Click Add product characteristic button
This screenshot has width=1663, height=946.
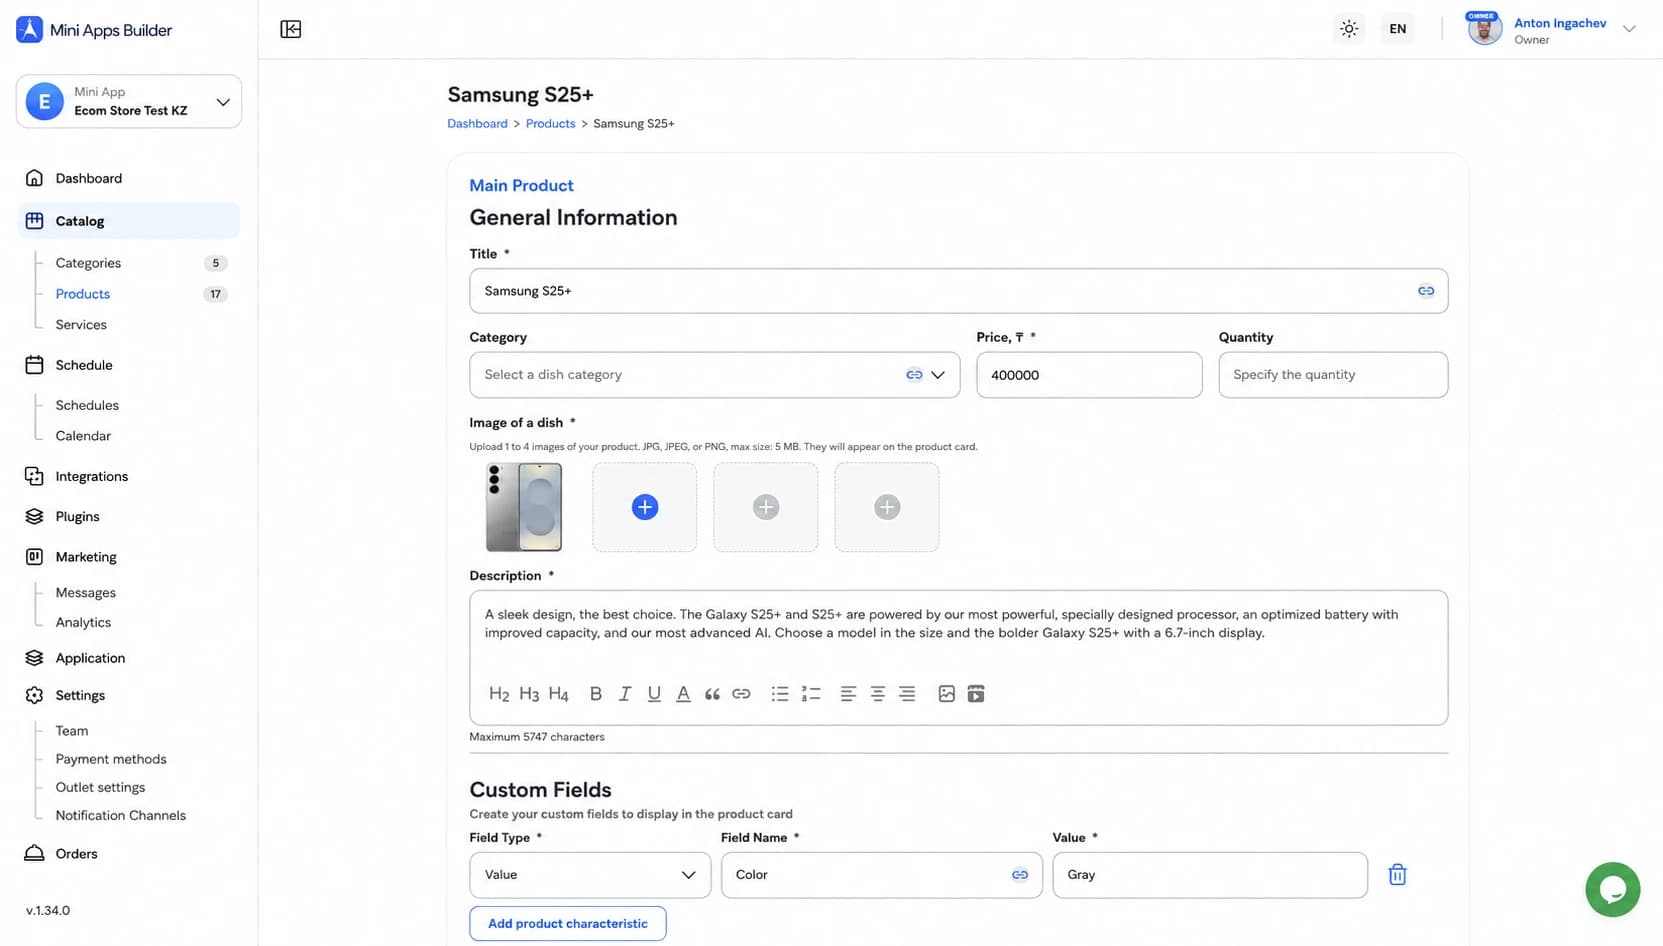pyautogui.click(x=568, y=923)
